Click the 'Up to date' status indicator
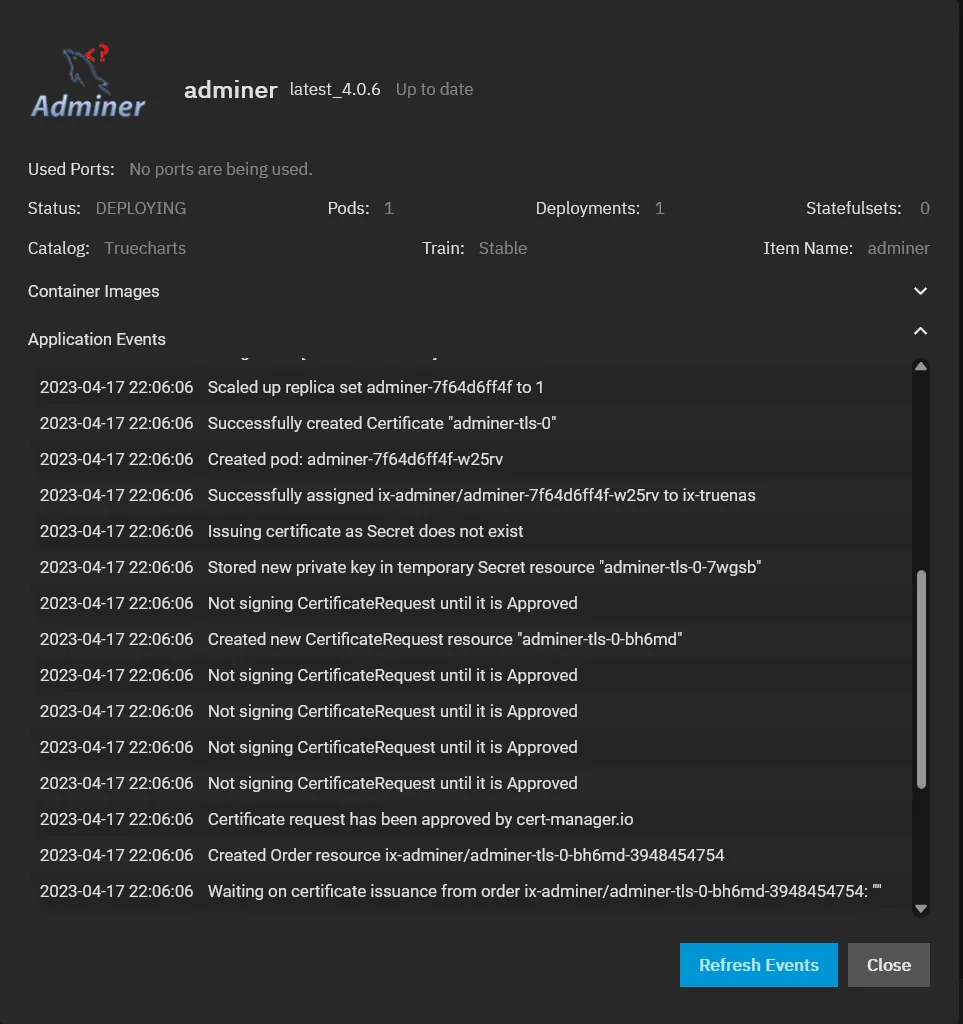This screenshot has height=1024, width=963. point(434,89)
